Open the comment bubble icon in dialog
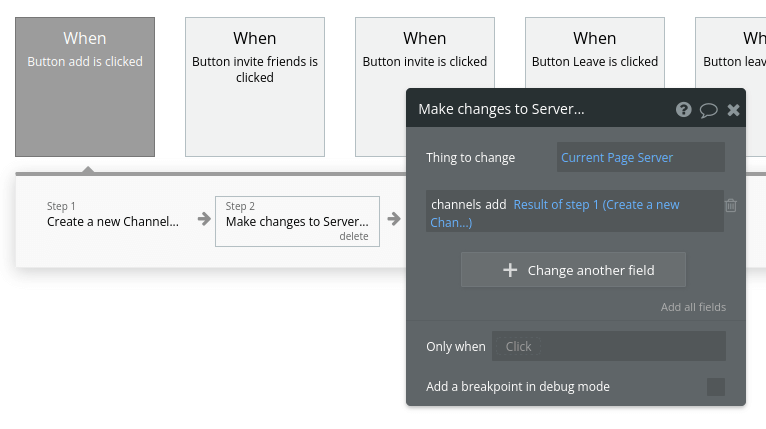 (708, 110)
